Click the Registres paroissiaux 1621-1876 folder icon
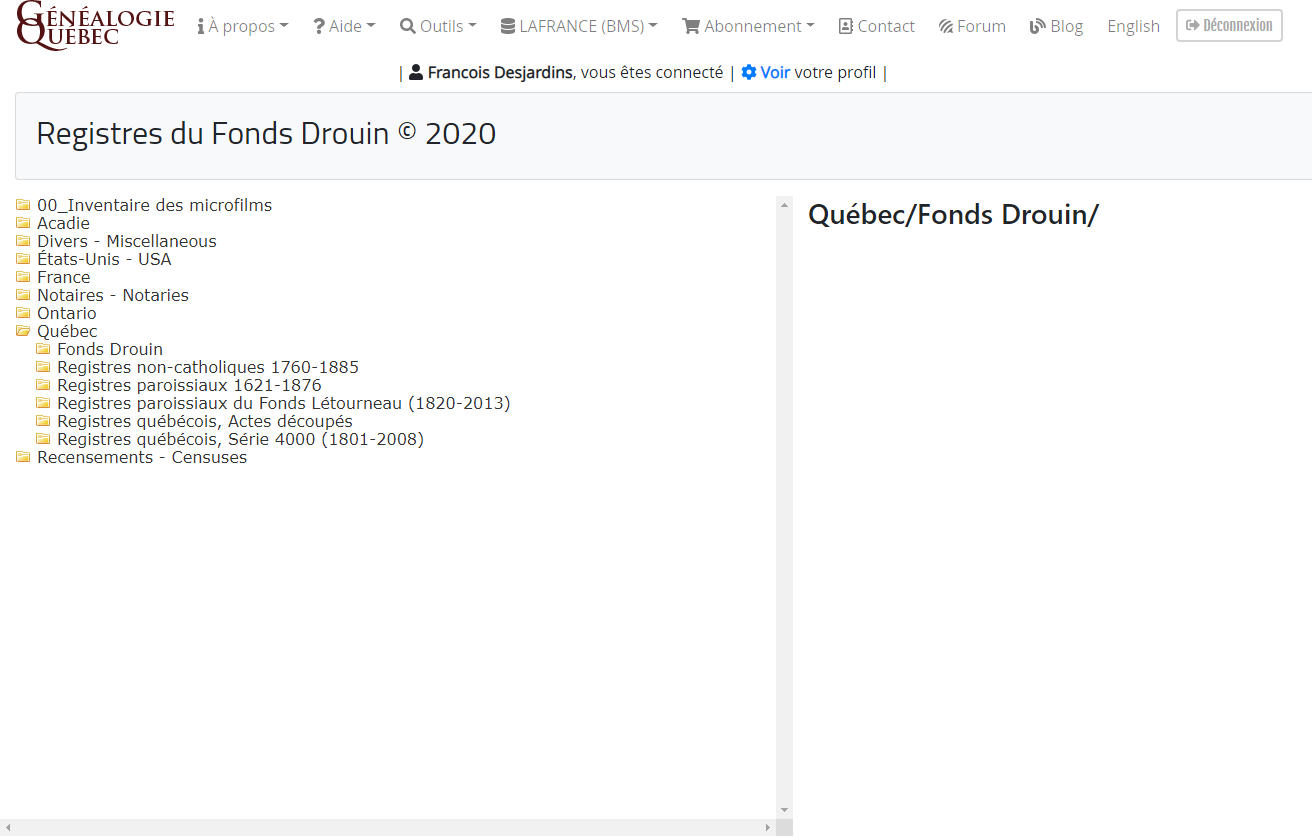The height and width of the screenshot is (840, 1312). (43, 385)
